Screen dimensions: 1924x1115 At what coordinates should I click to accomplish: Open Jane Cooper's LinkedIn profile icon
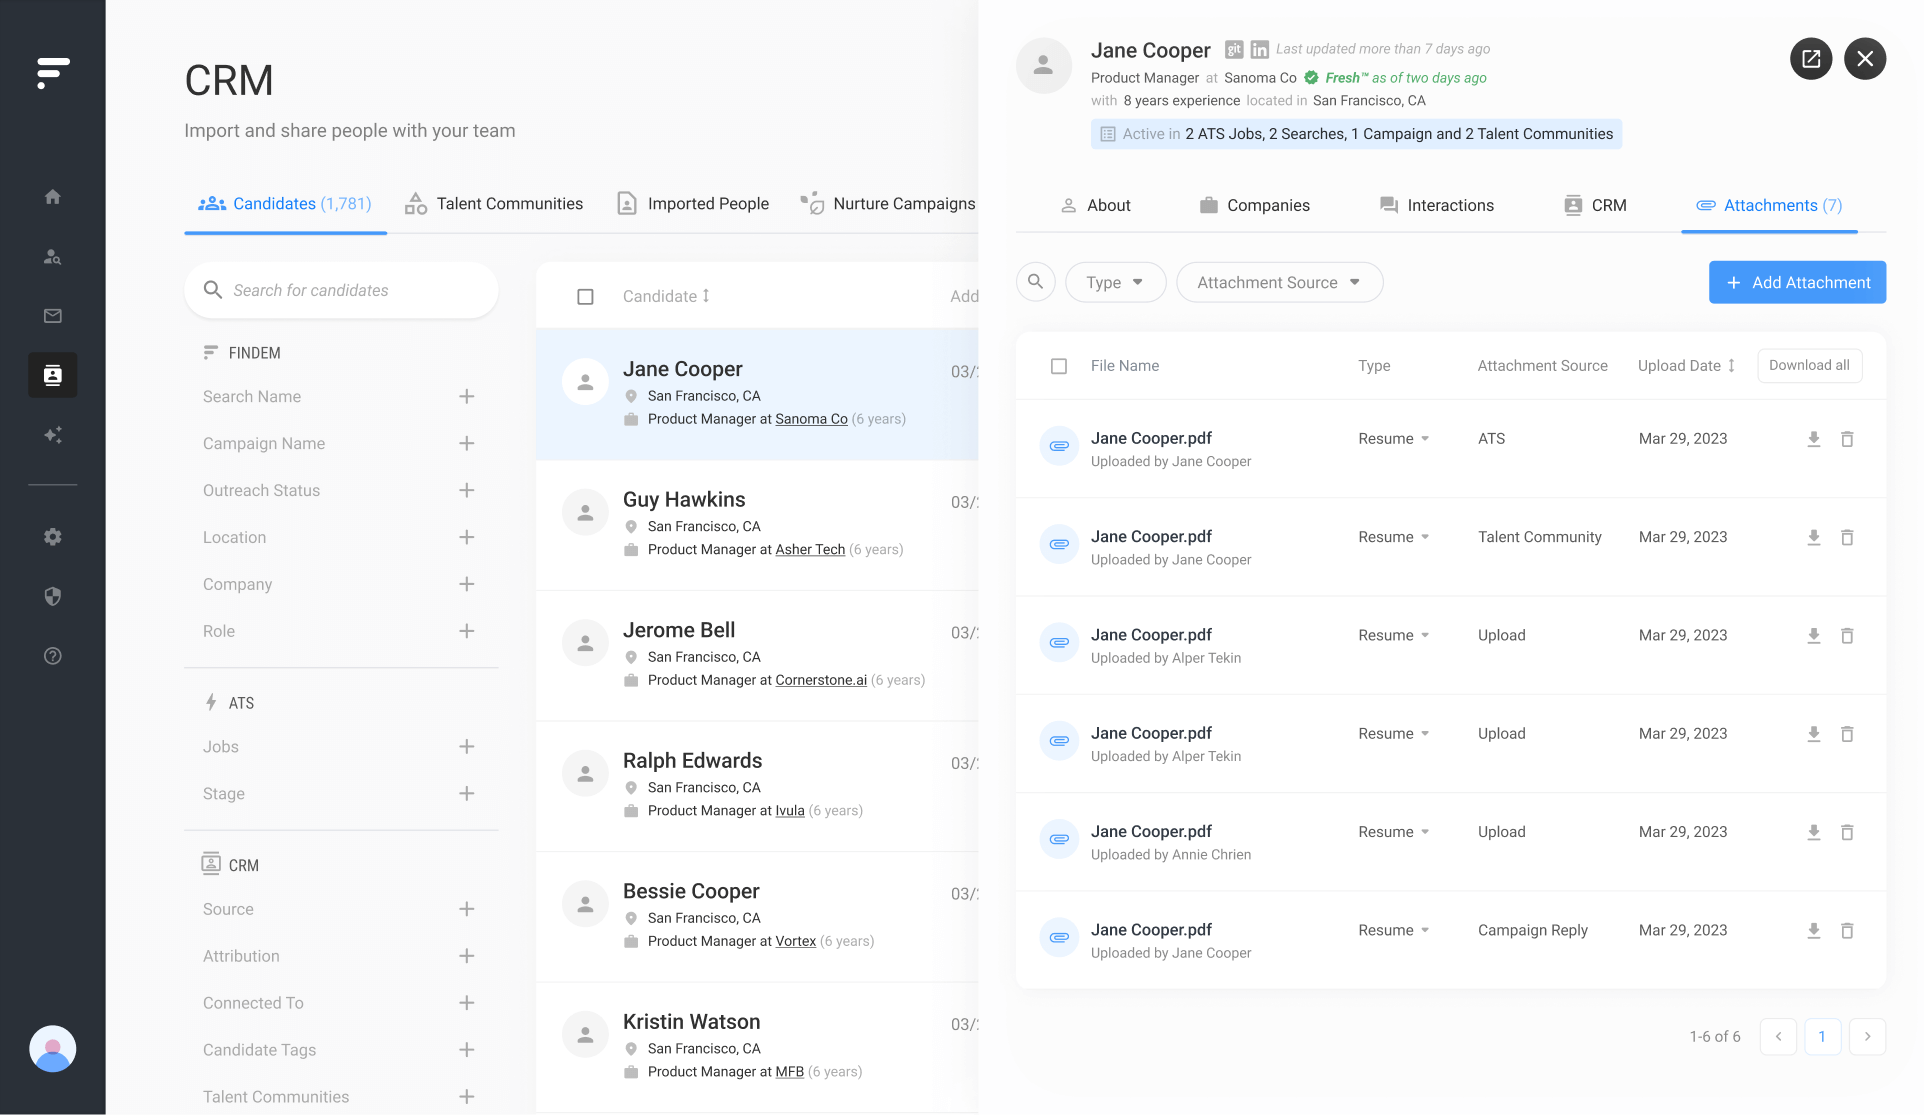pos(1259,48)
